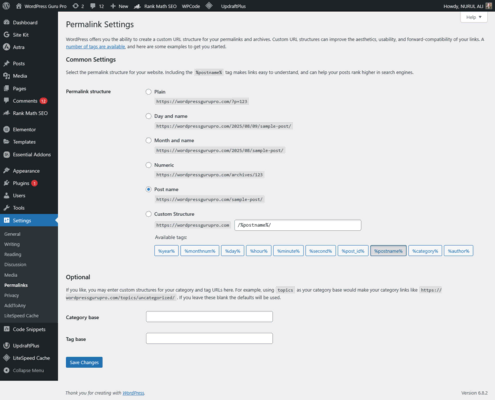Open Discussion settings submenu
Image resolution: width=495 pixels, height=400 pixels.
point(15,265)
